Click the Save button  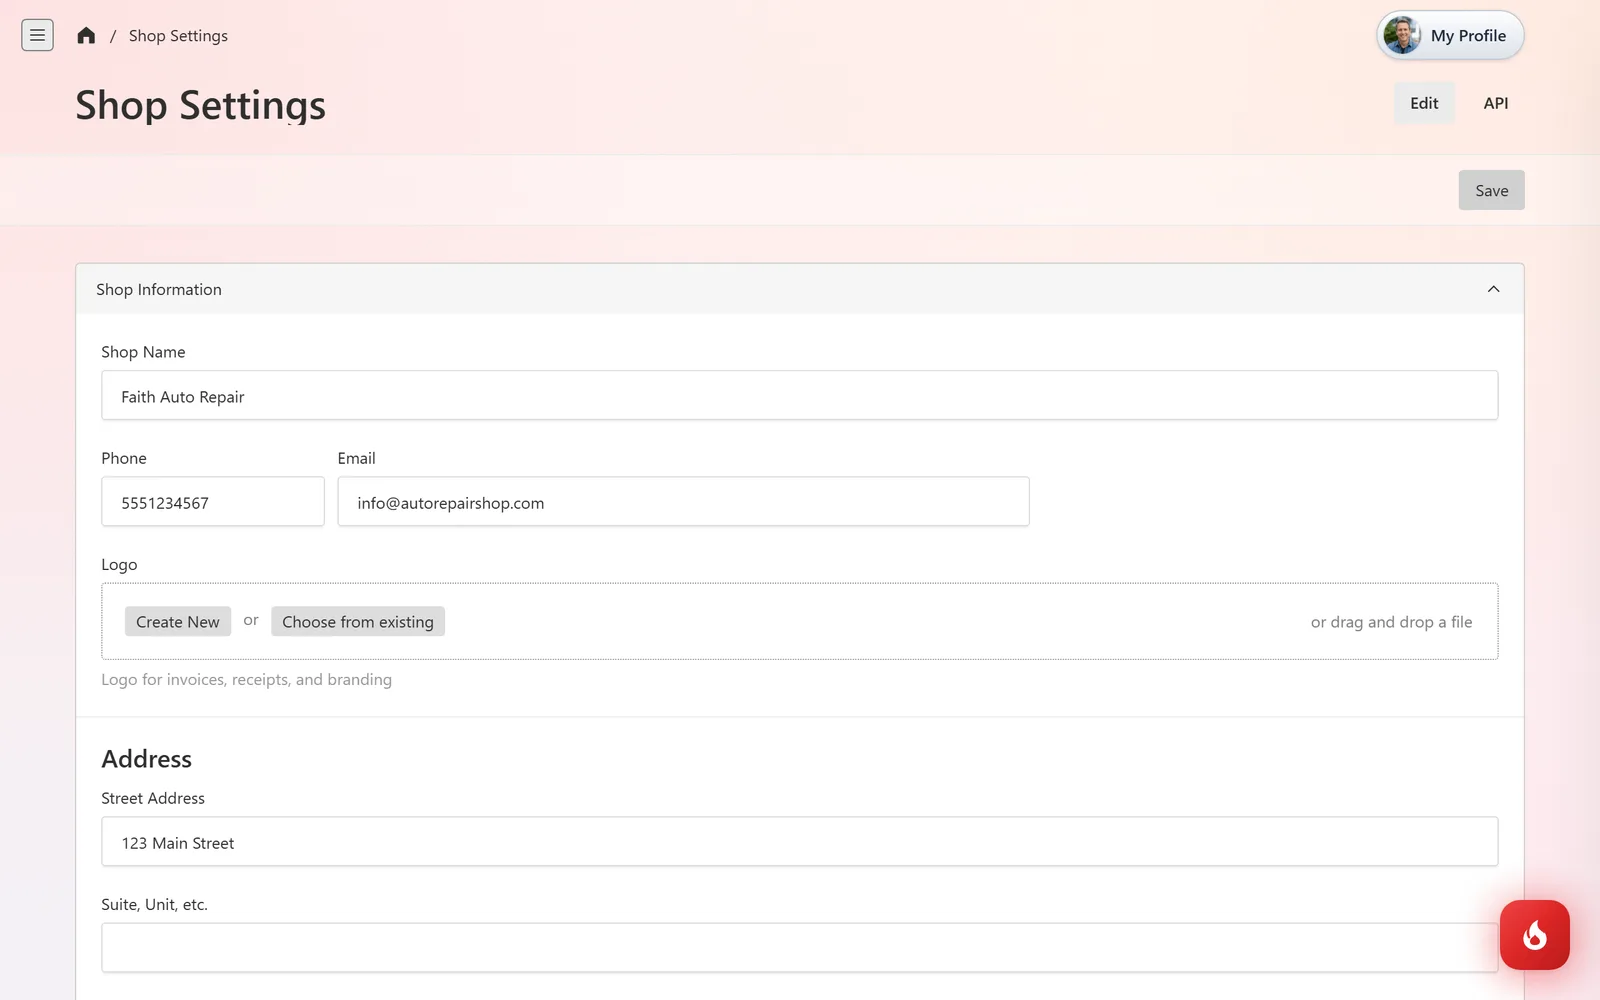(x=1491, y=190)
